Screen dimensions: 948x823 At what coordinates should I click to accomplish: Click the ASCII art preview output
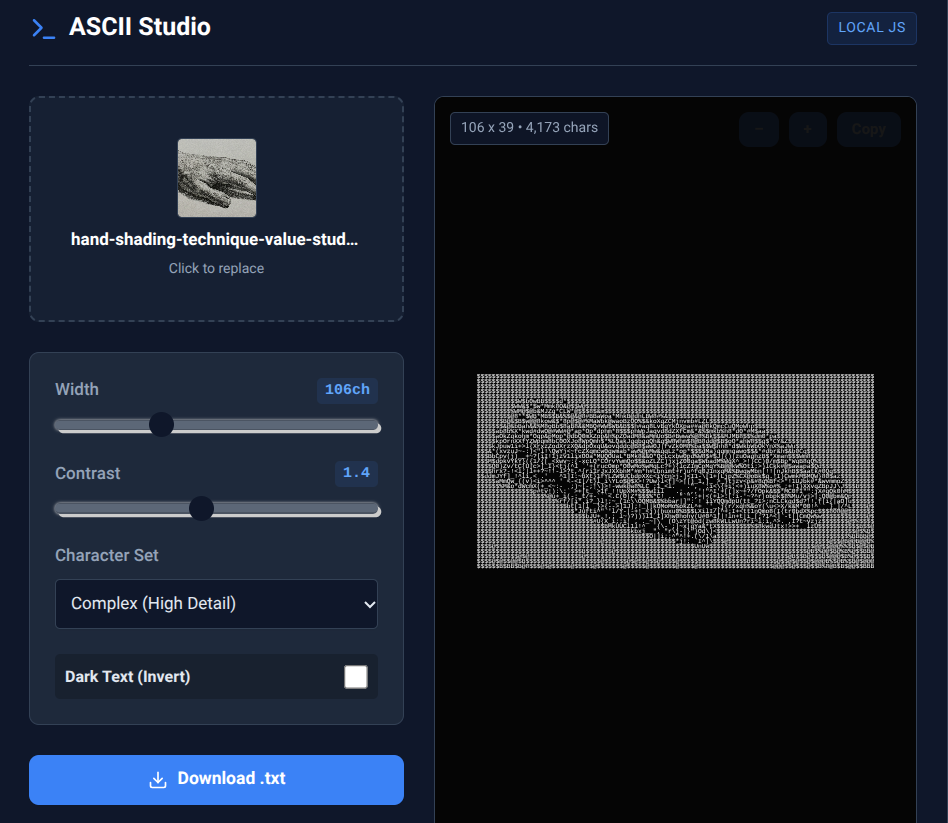tap(675, 471)
